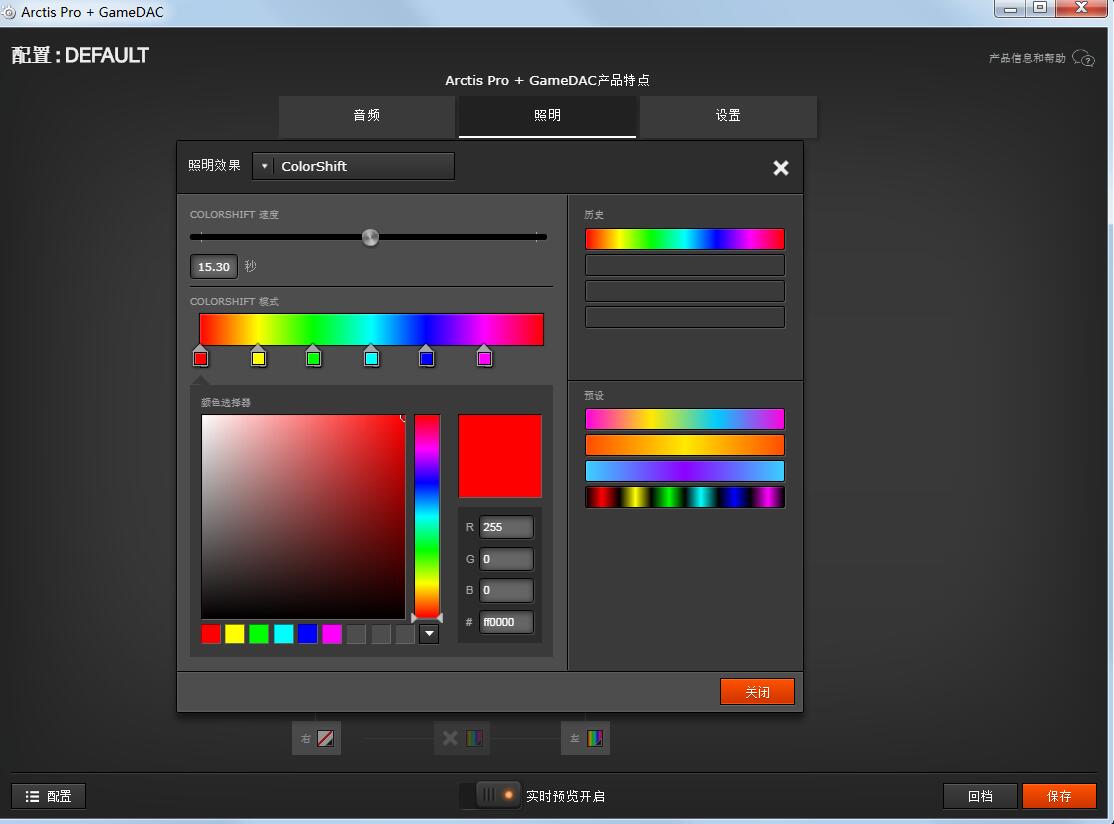
Task: Select the yellow gradient stop marker
Action: pos(259,357)
